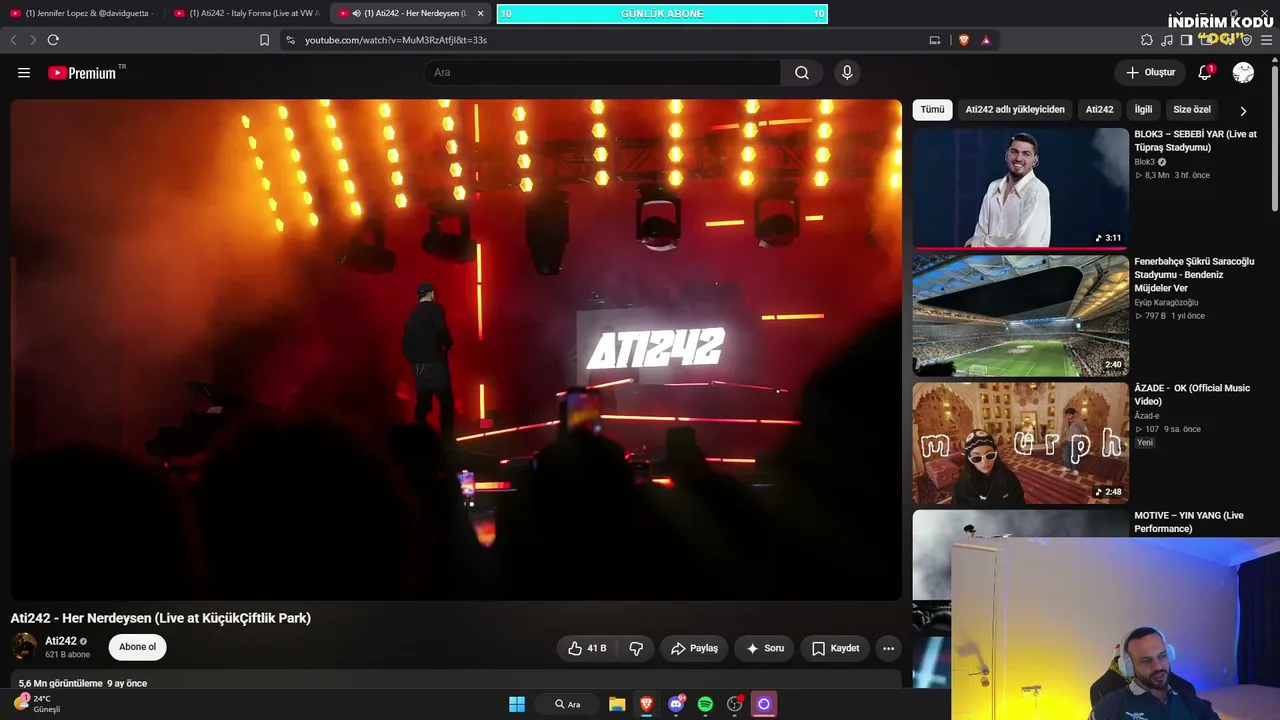Screen dimensions: 1280x720
Task: Close the Ati242 Her Nerdeysen tab
Action: [480, 13]
